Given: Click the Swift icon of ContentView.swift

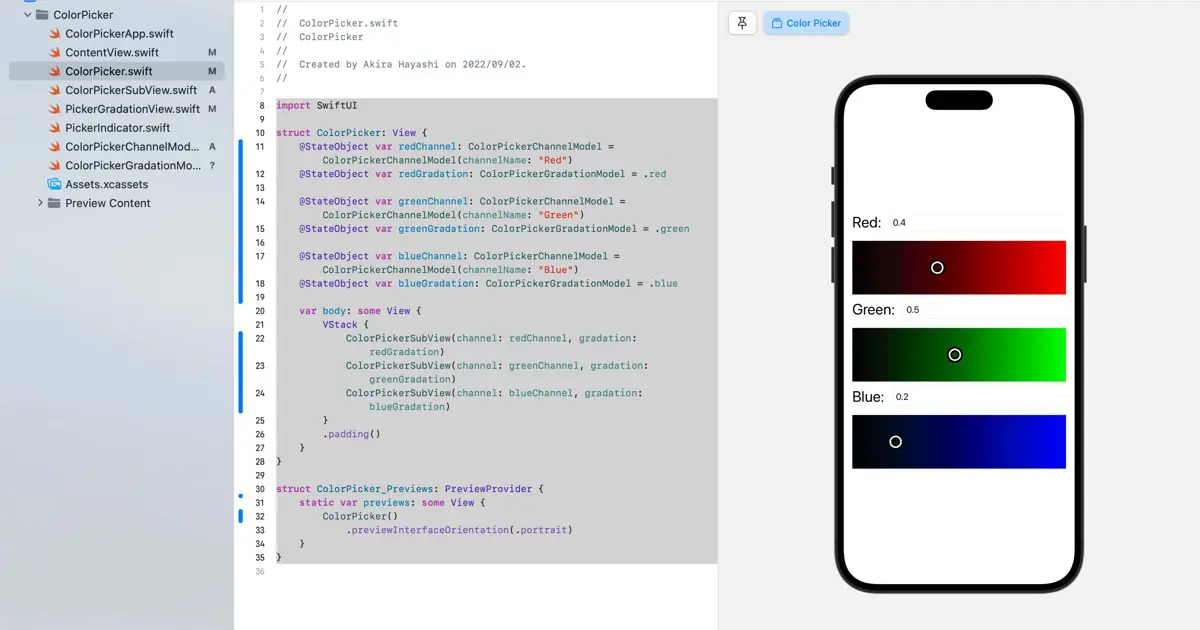Looking at the screenshot, I should coord(55,52).
